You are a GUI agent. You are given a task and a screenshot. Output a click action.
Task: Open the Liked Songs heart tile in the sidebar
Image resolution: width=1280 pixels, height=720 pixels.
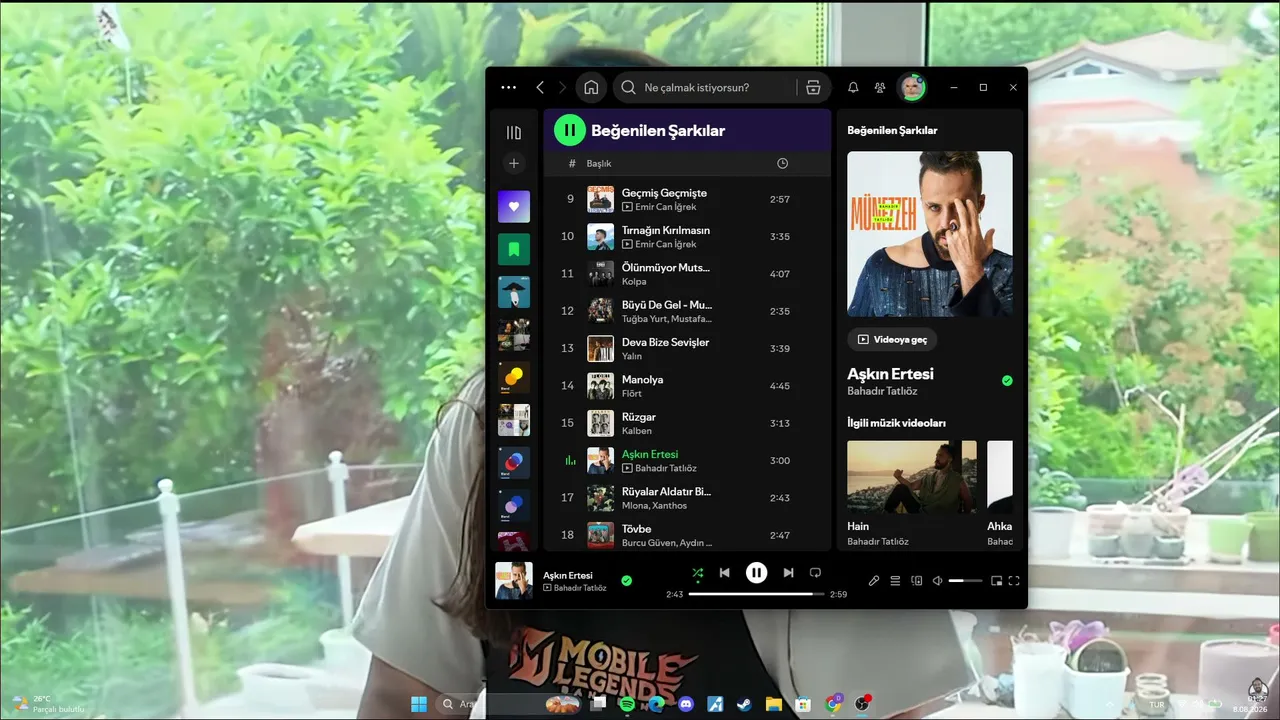[x=514, y=206]
